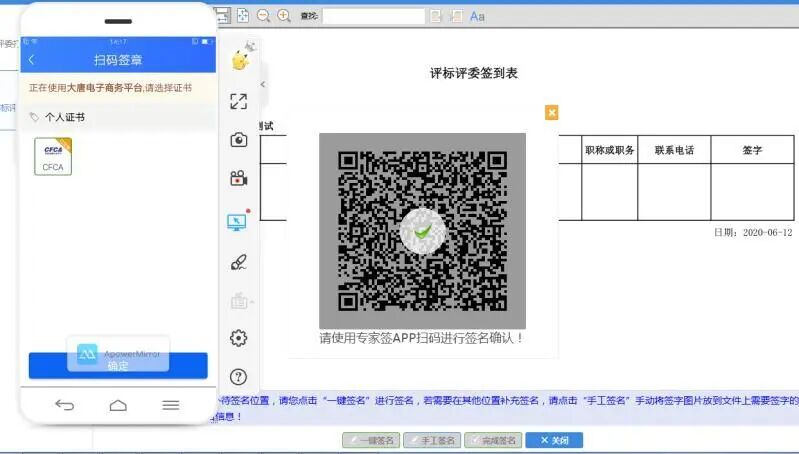The image size is (799, 454).
Task: Click the camera screenshot icon
Action: pyautogui.click(x=238, y=140)
